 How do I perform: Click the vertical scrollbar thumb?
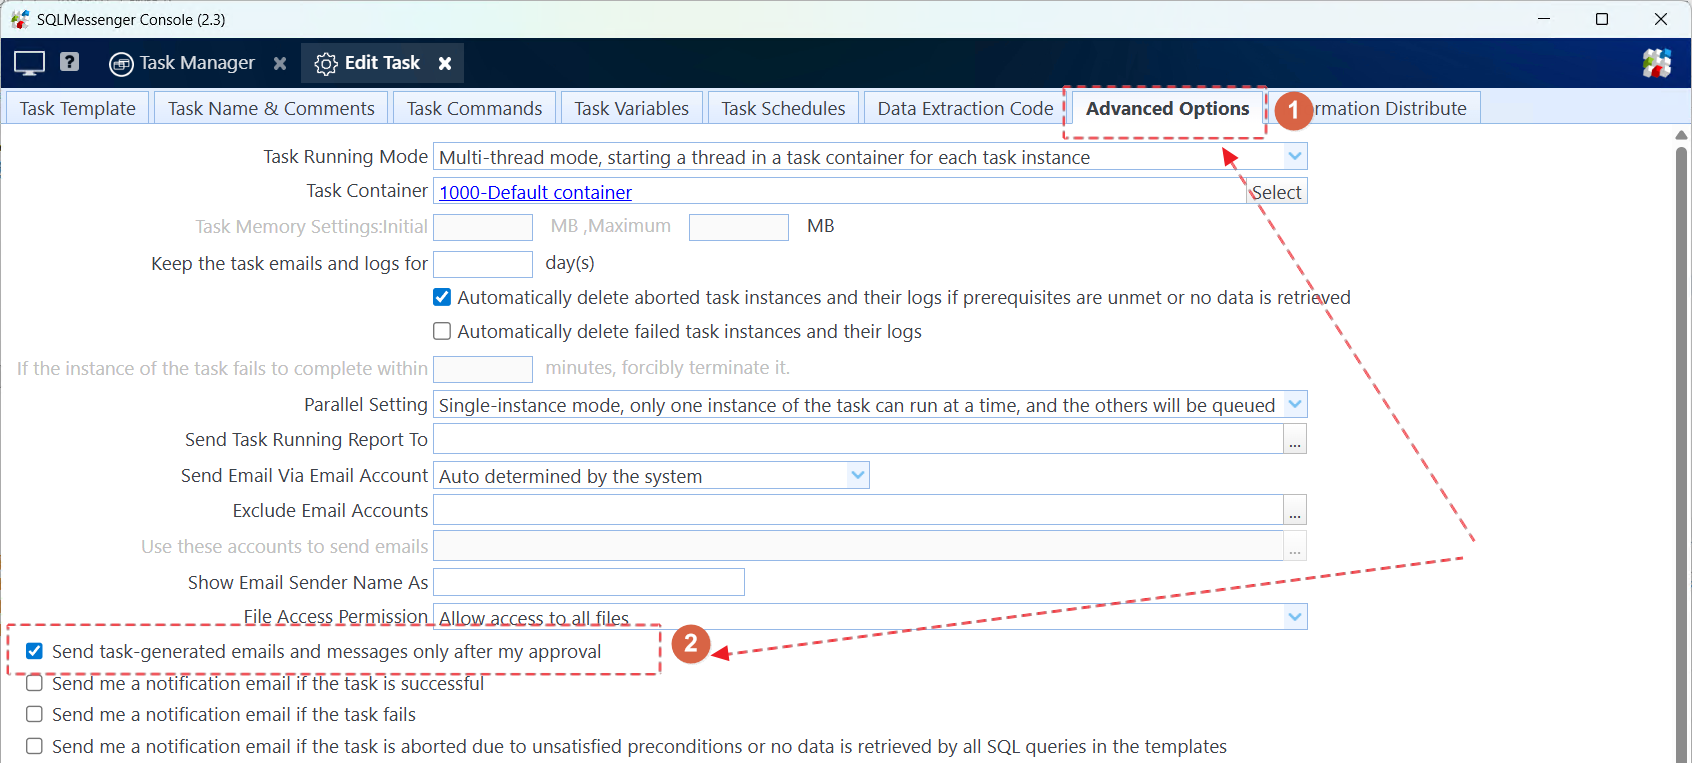coord(1681,454)
